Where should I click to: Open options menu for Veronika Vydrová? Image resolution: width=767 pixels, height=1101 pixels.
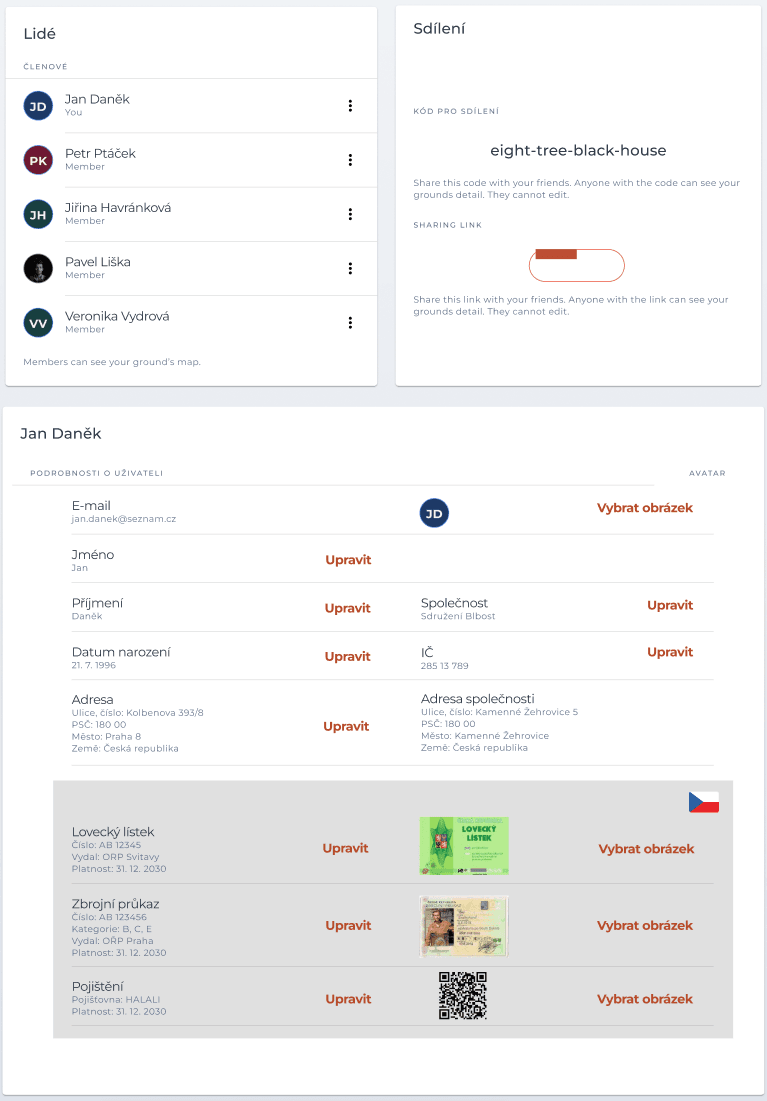350,323
